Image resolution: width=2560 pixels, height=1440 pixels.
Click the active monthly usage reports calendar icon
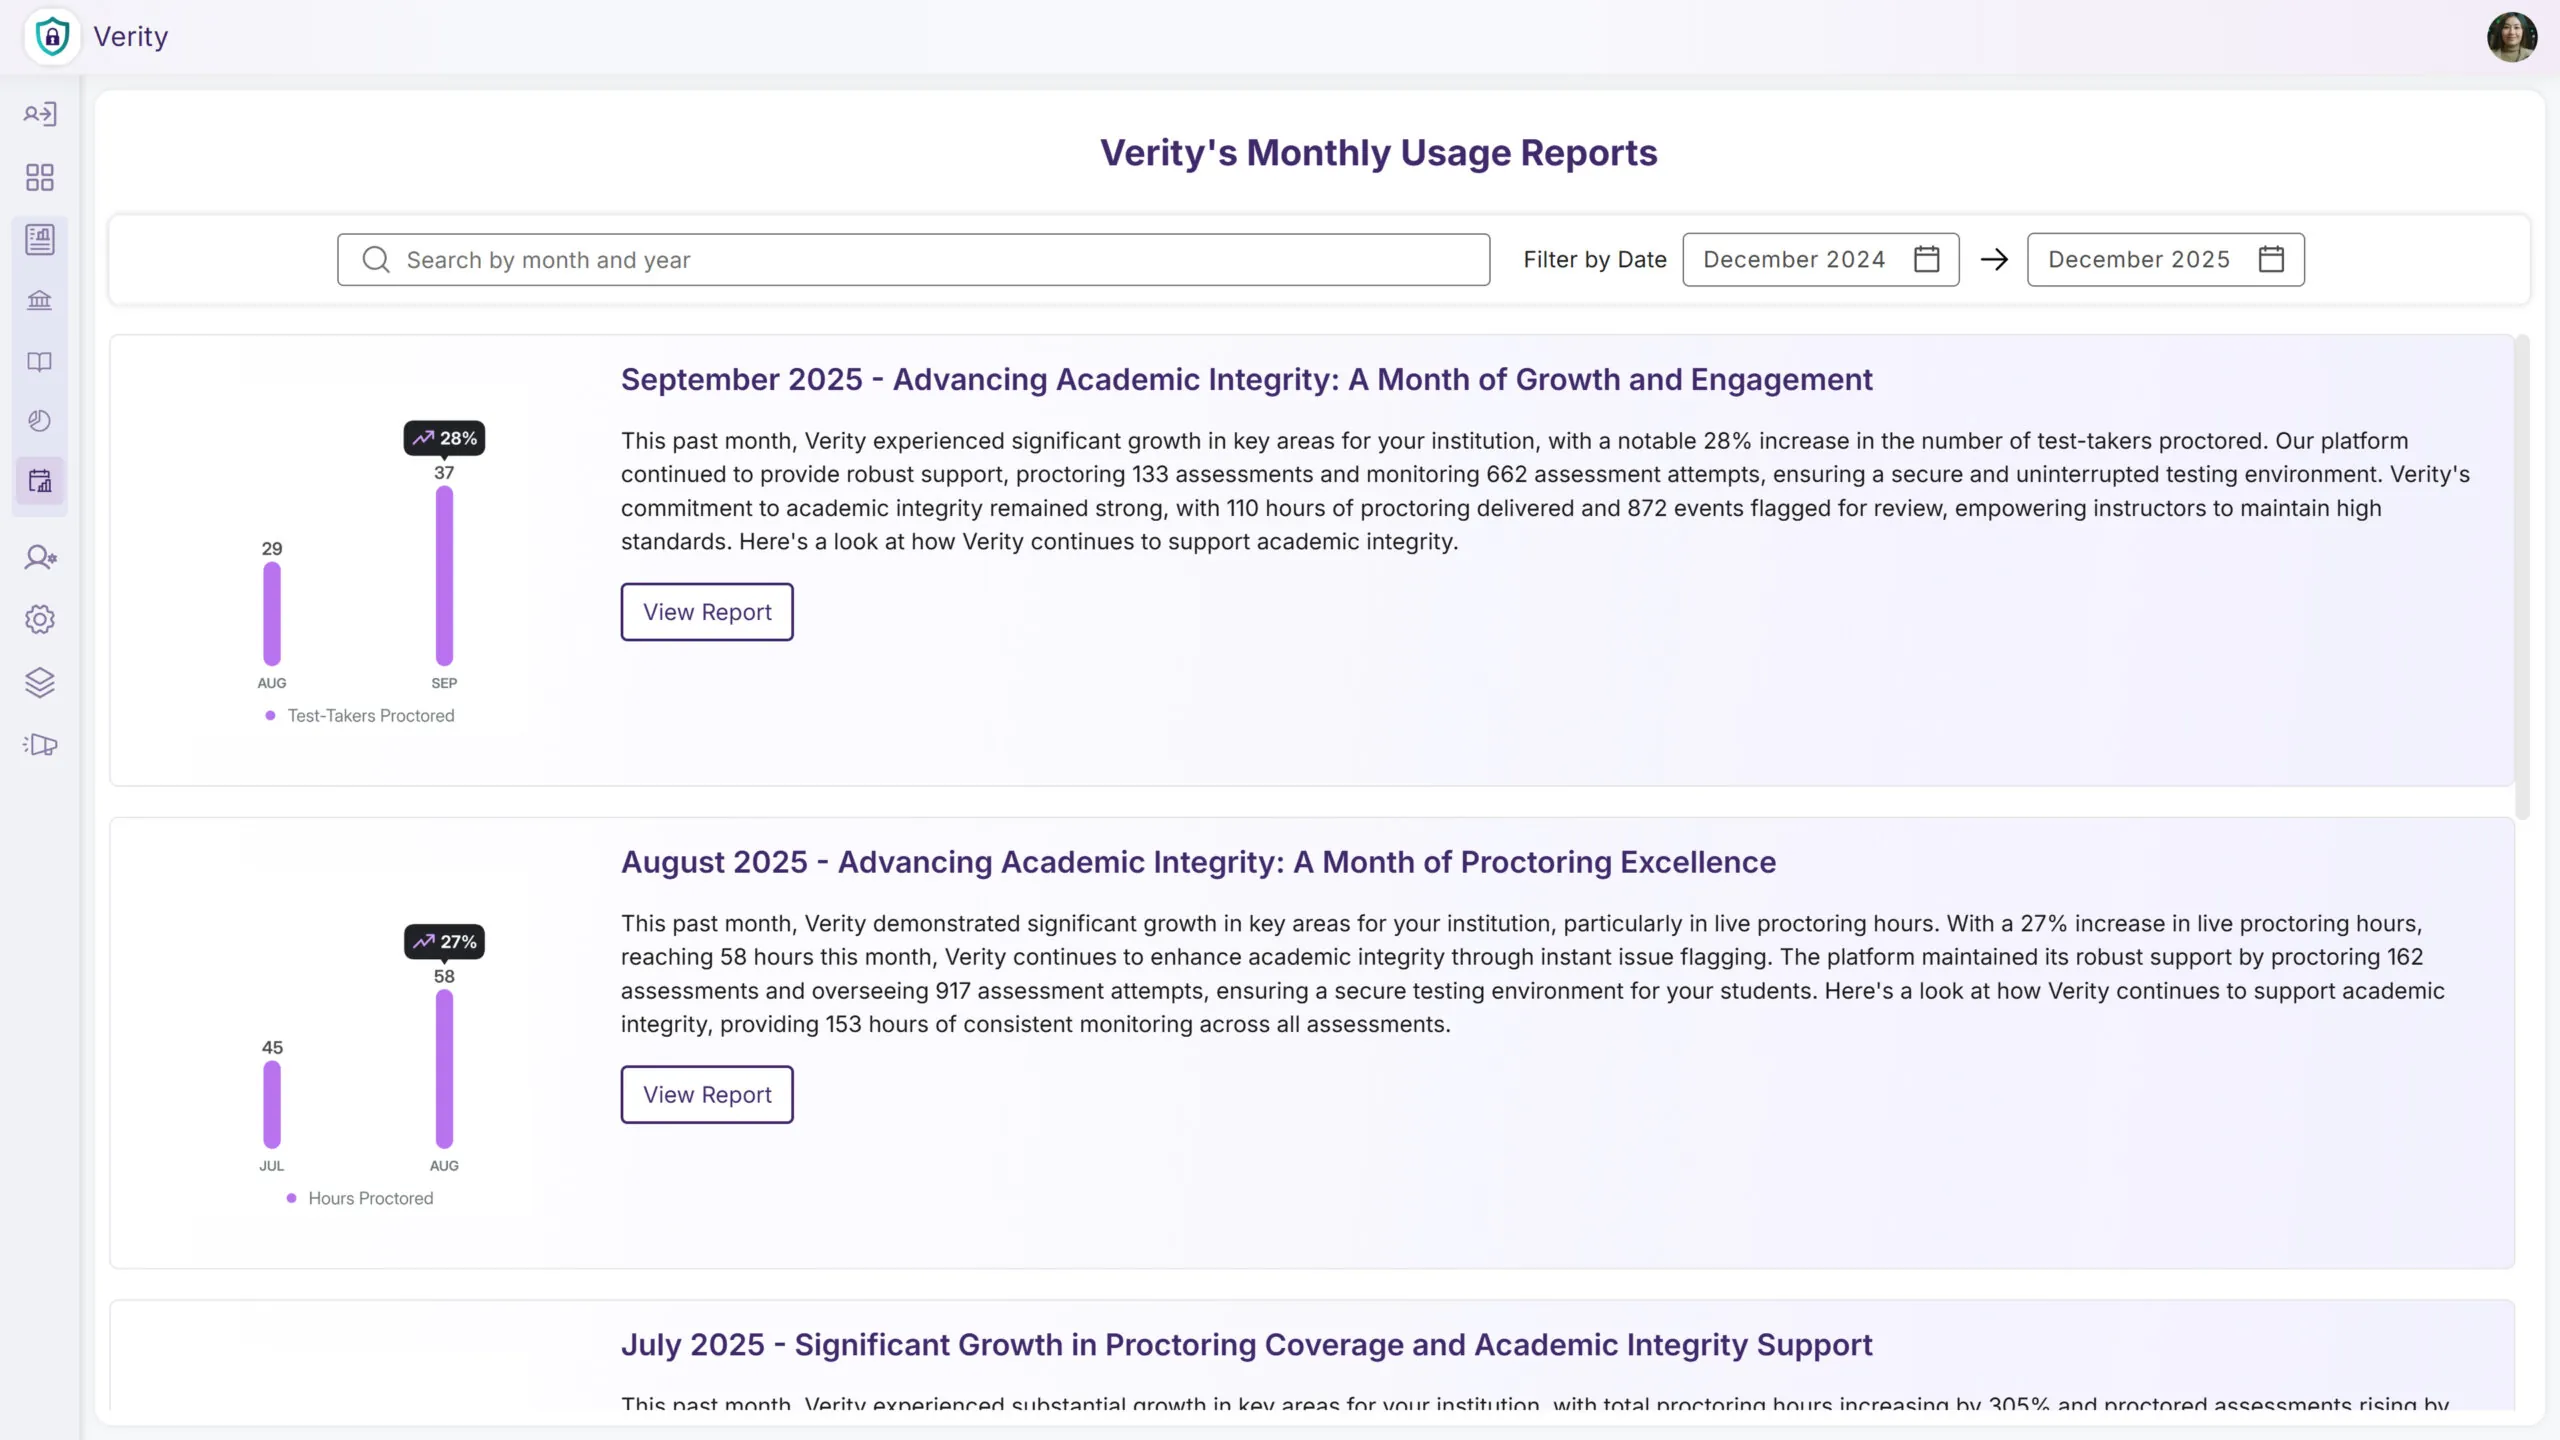pyautogui.click(x=39, y=482)
